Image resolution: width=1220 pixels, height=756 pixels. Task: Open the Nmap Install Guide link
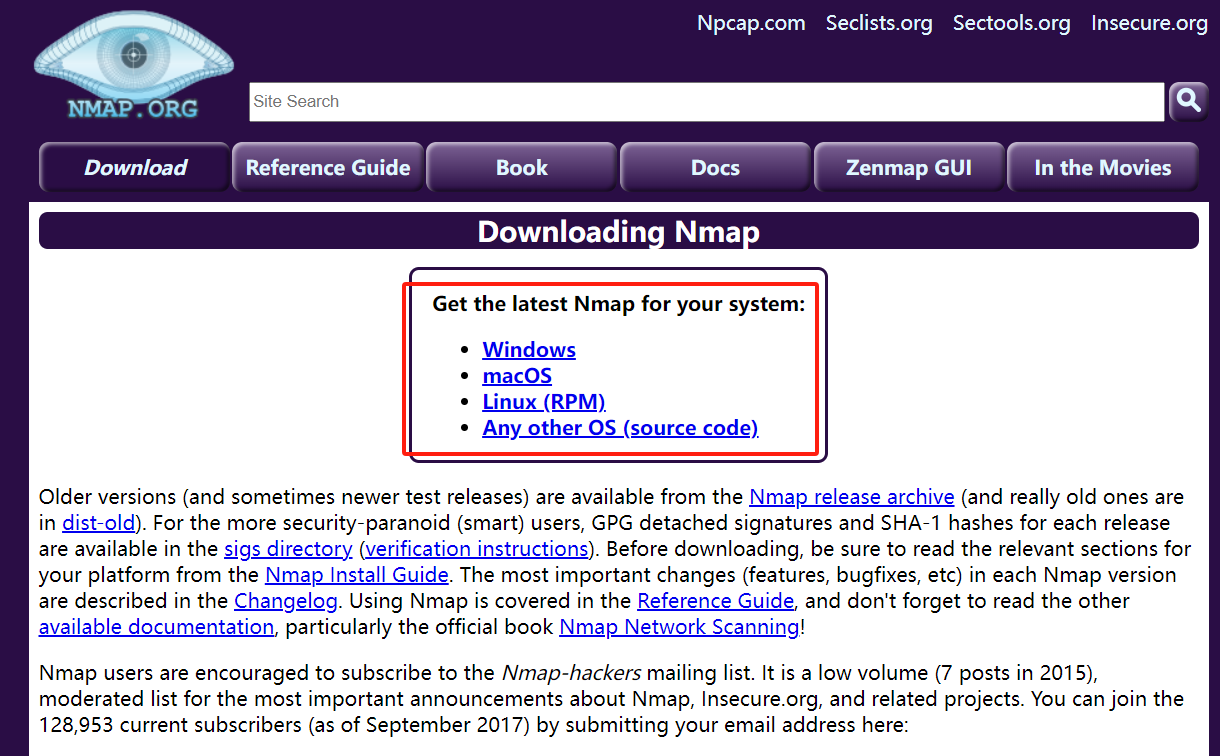[357, 575]
